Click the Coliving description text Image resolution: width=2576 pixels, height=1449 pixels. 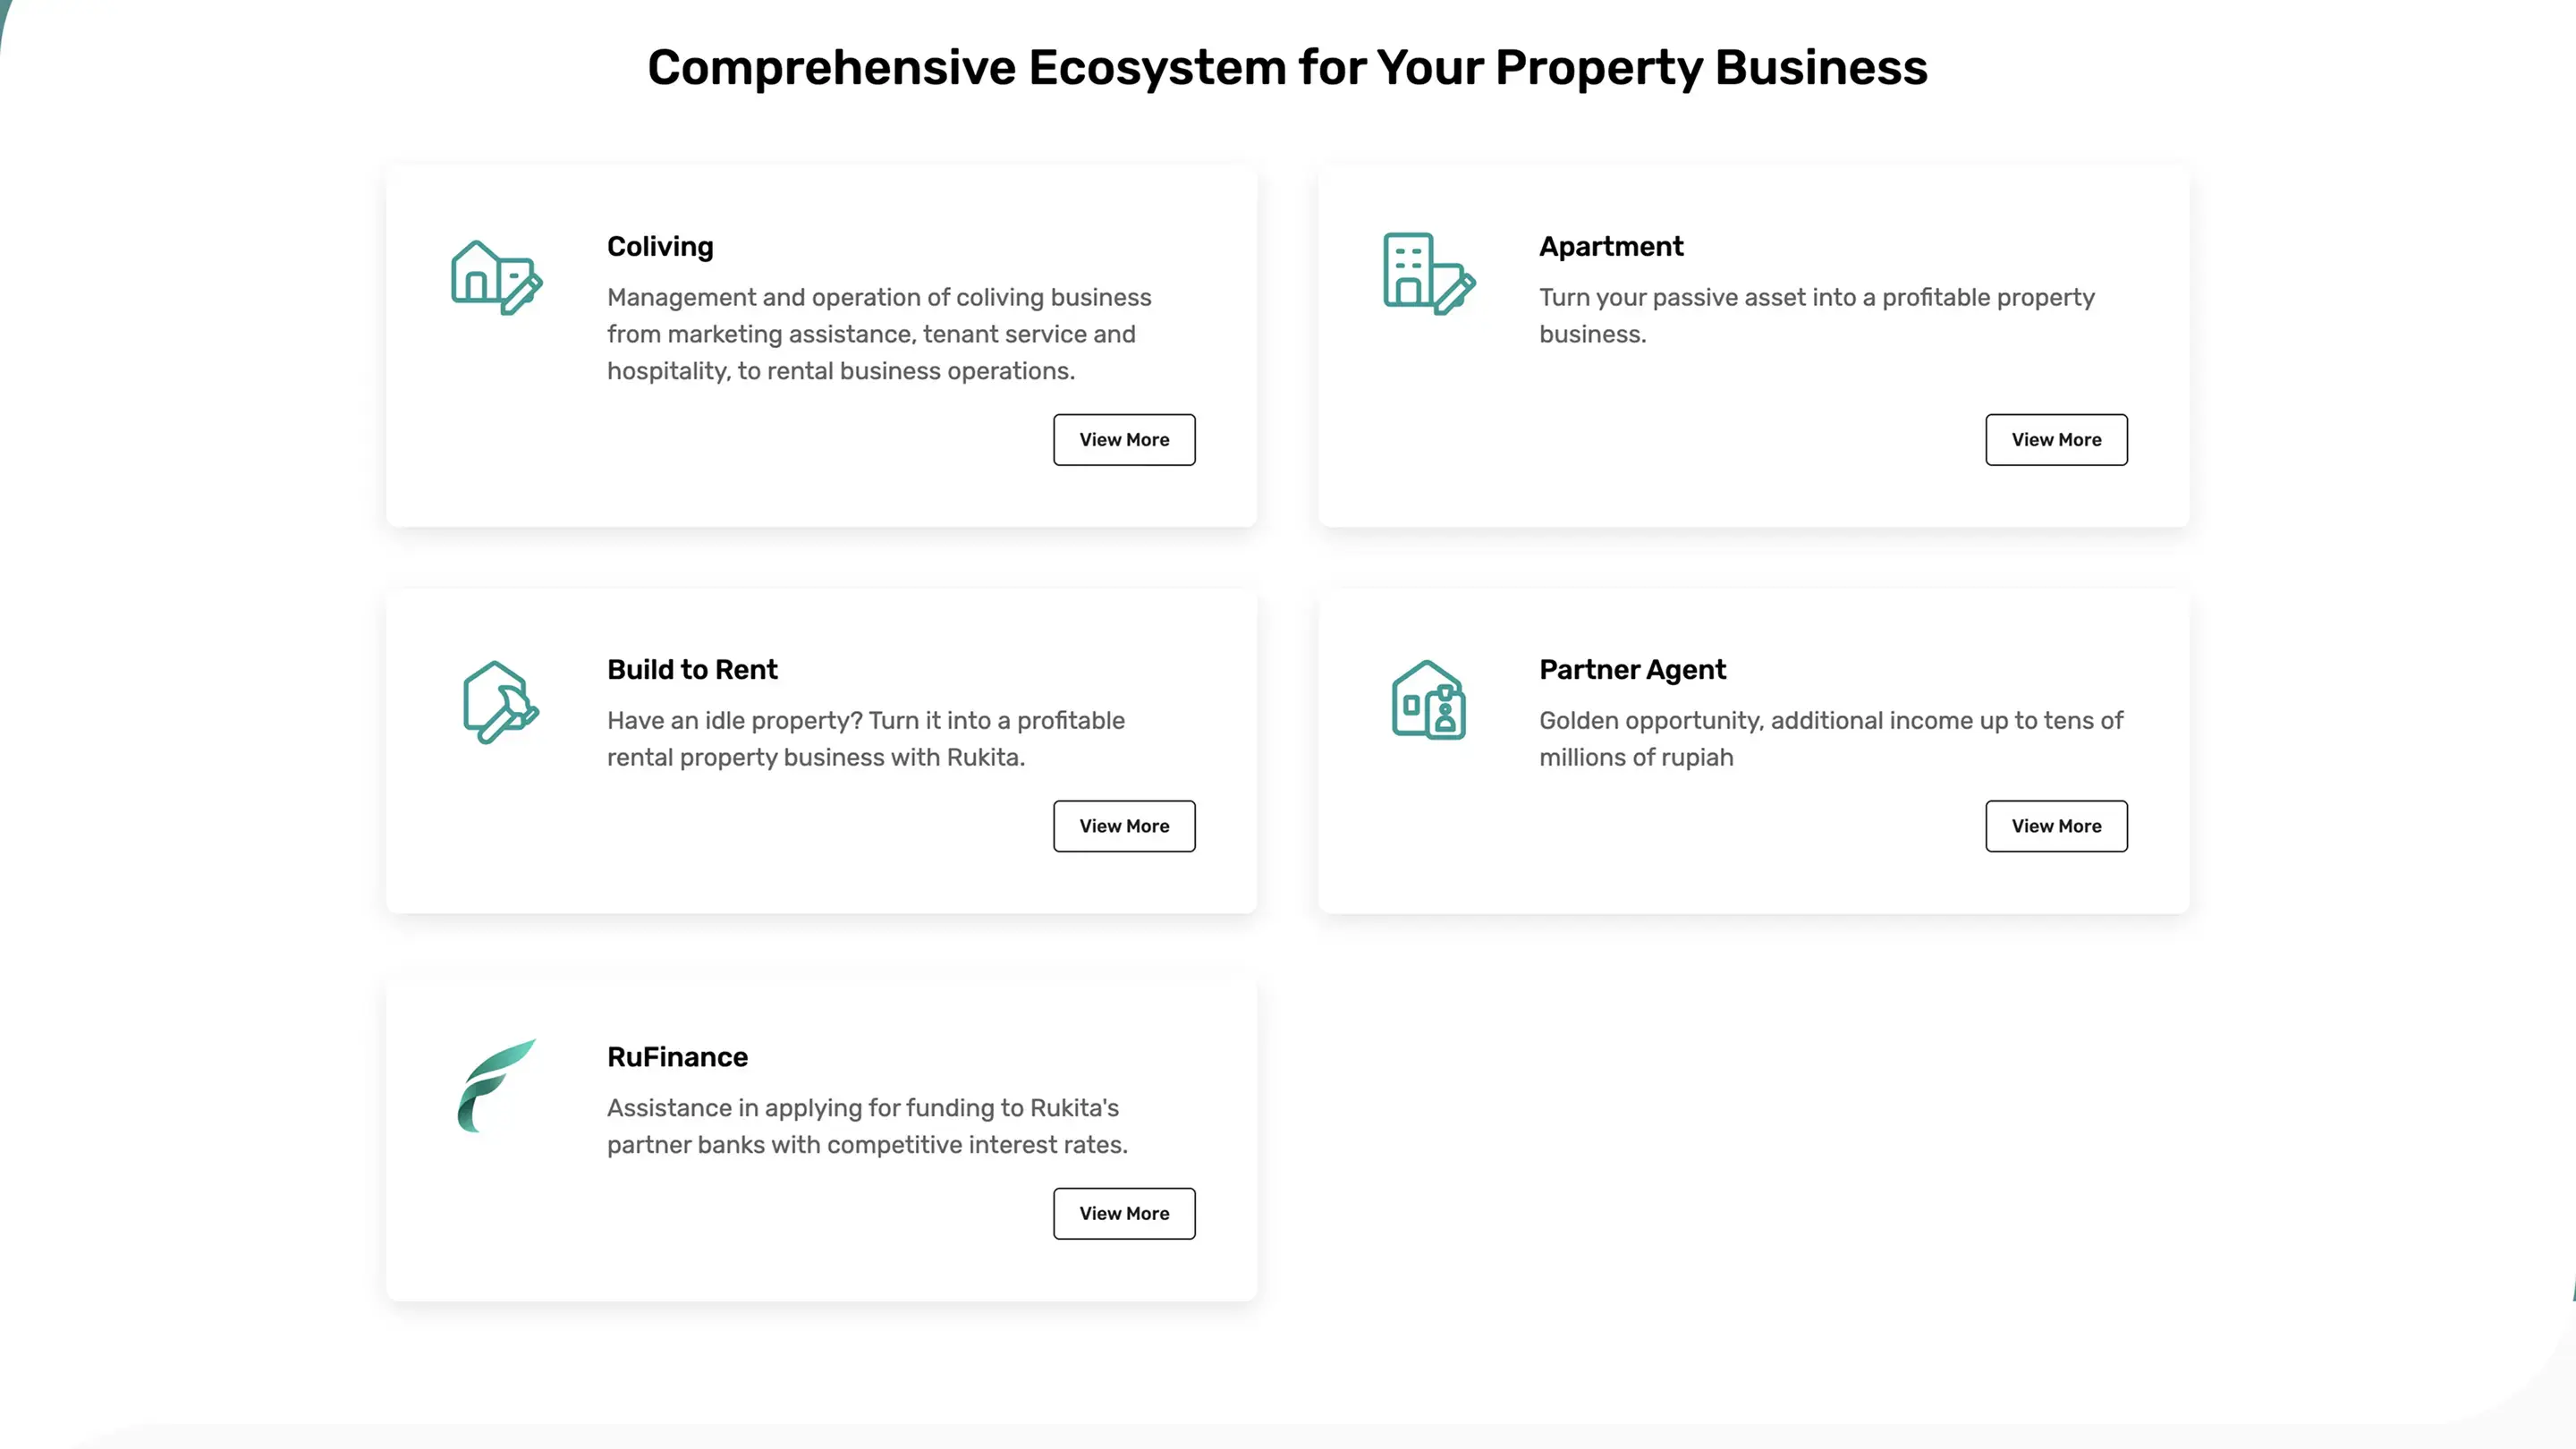879,334
